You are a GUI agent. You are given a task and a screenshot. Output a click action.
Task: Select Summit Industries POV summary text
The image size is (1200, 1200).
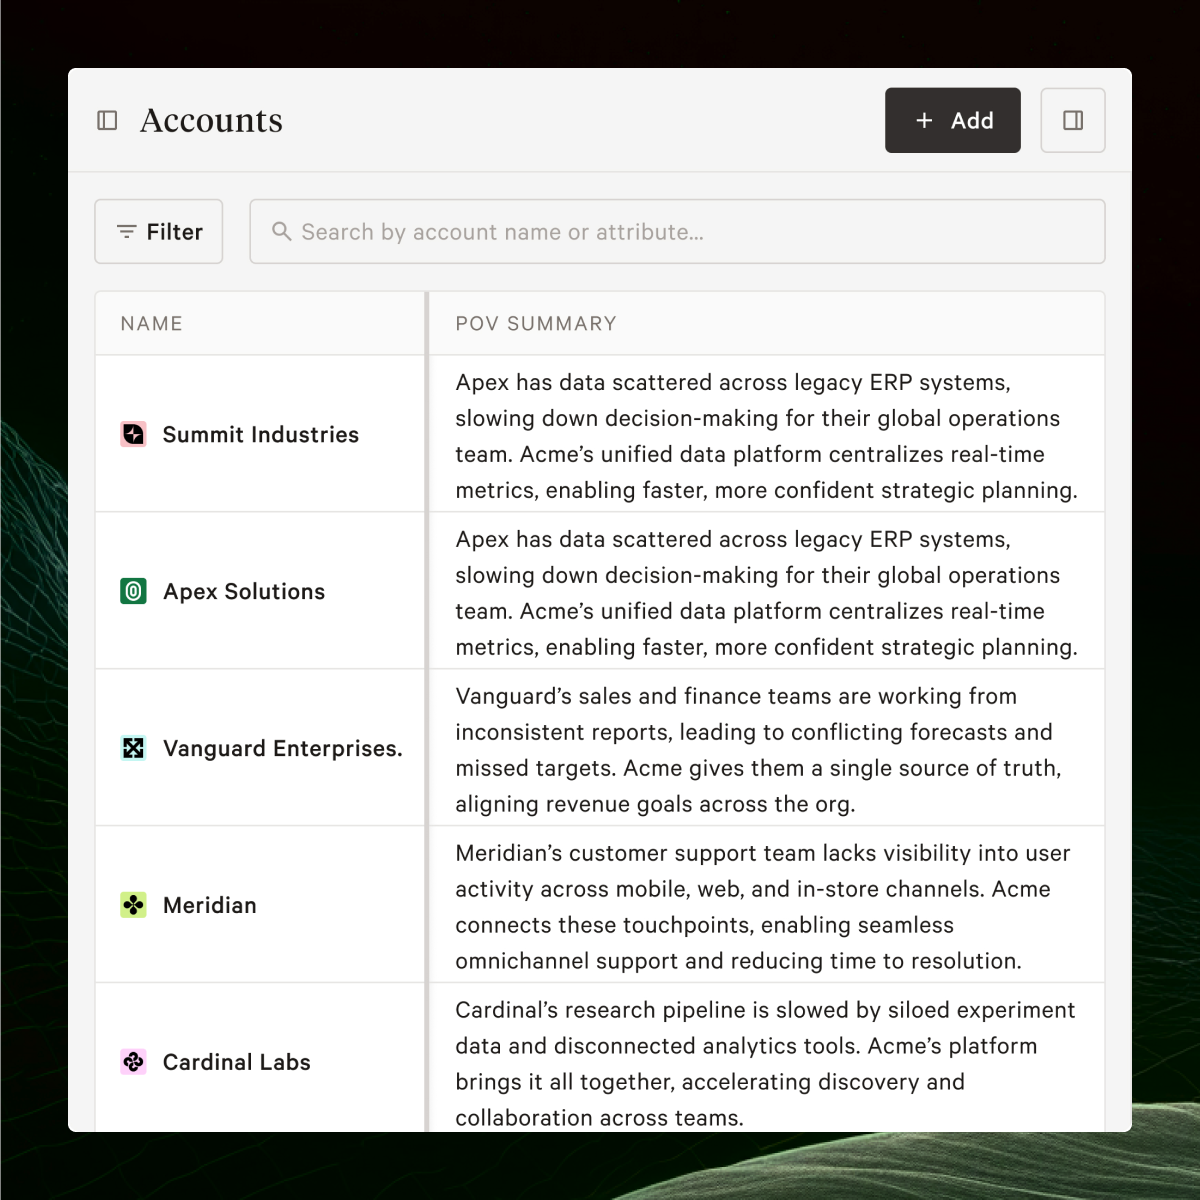(x=766, y=436)
